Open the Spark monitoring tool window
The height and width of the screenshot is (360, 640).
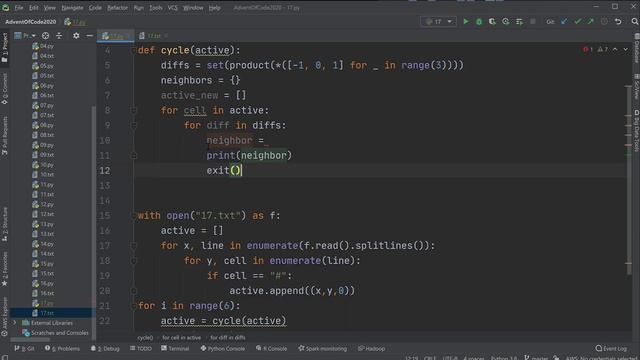[322, 348]
